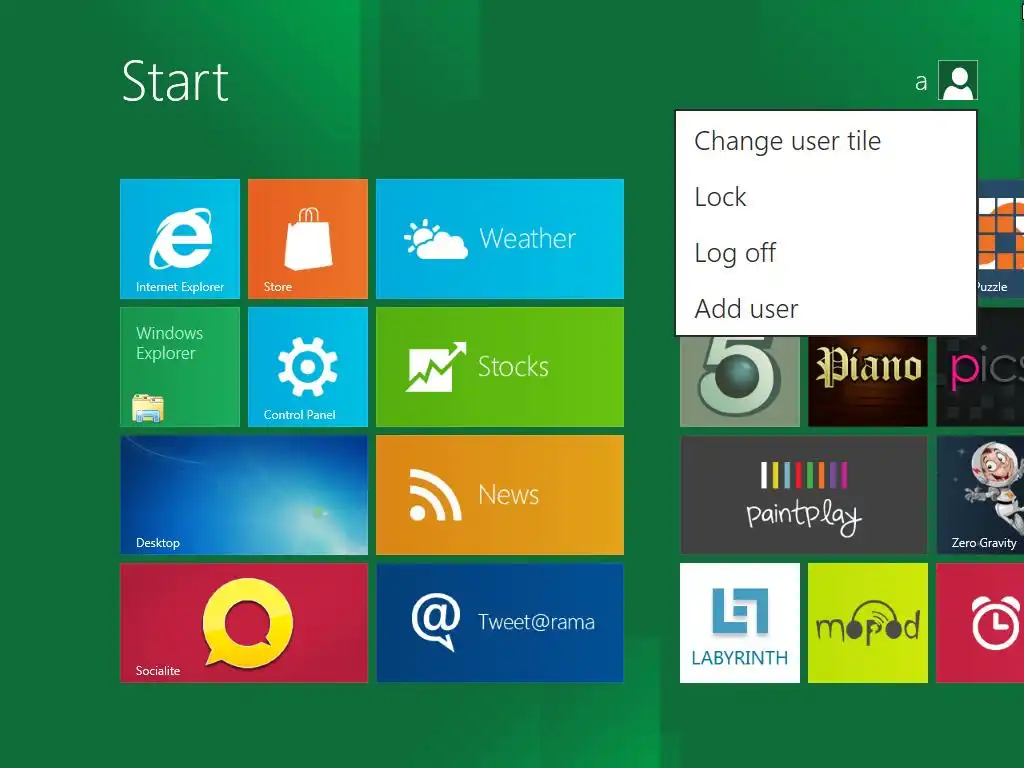The width and height of the screenshot is (1024, 768).
Task: Choose Lock from user menu
Action: 825,197
